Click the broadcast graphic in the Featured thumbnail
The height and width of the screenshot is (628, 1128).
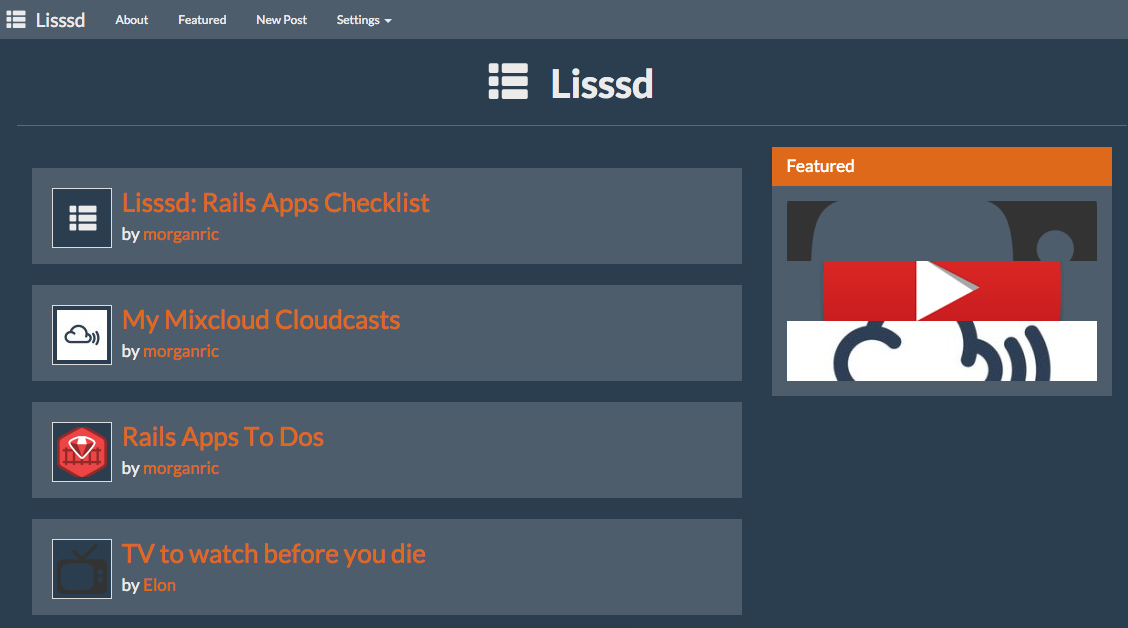point(941,352)
